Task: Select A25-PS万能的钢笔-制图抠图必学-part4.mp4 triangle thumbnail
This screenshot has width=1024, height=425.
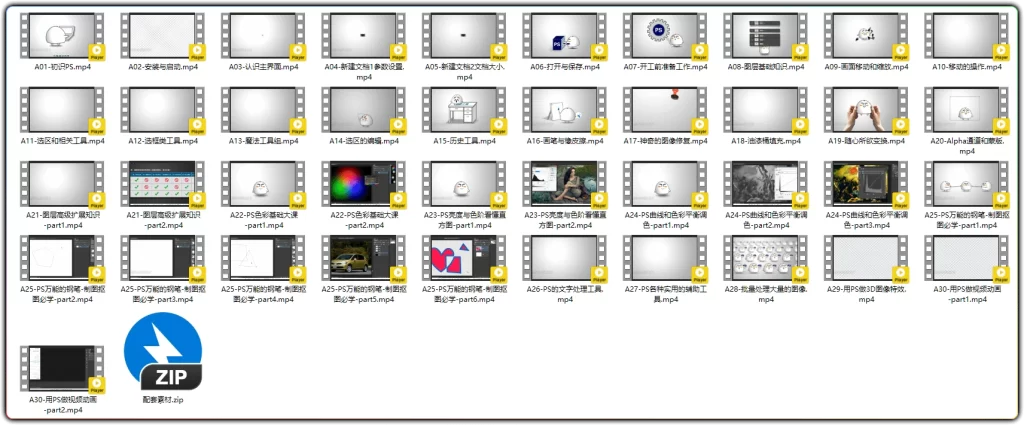Action: point(263,259)
